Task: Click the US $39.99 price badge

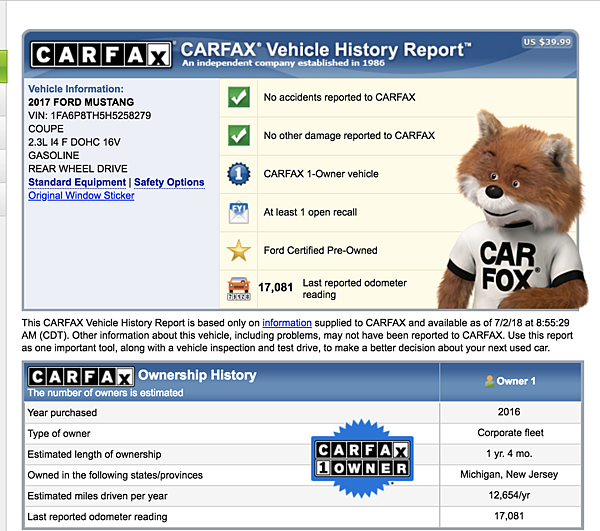Action: coord(547,42)
